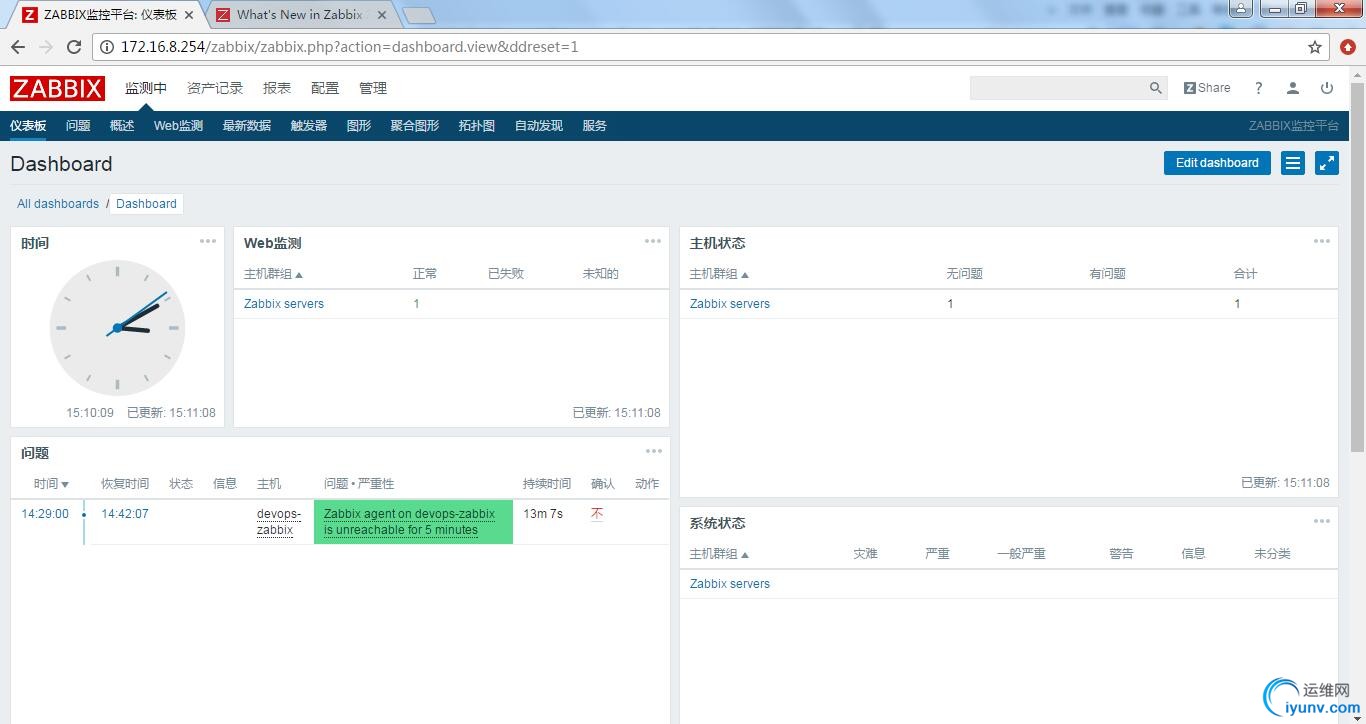This screenshot has height=724, width=1366.
Task: Open problem time 14:29:00 link
Action: click(45, 514)
